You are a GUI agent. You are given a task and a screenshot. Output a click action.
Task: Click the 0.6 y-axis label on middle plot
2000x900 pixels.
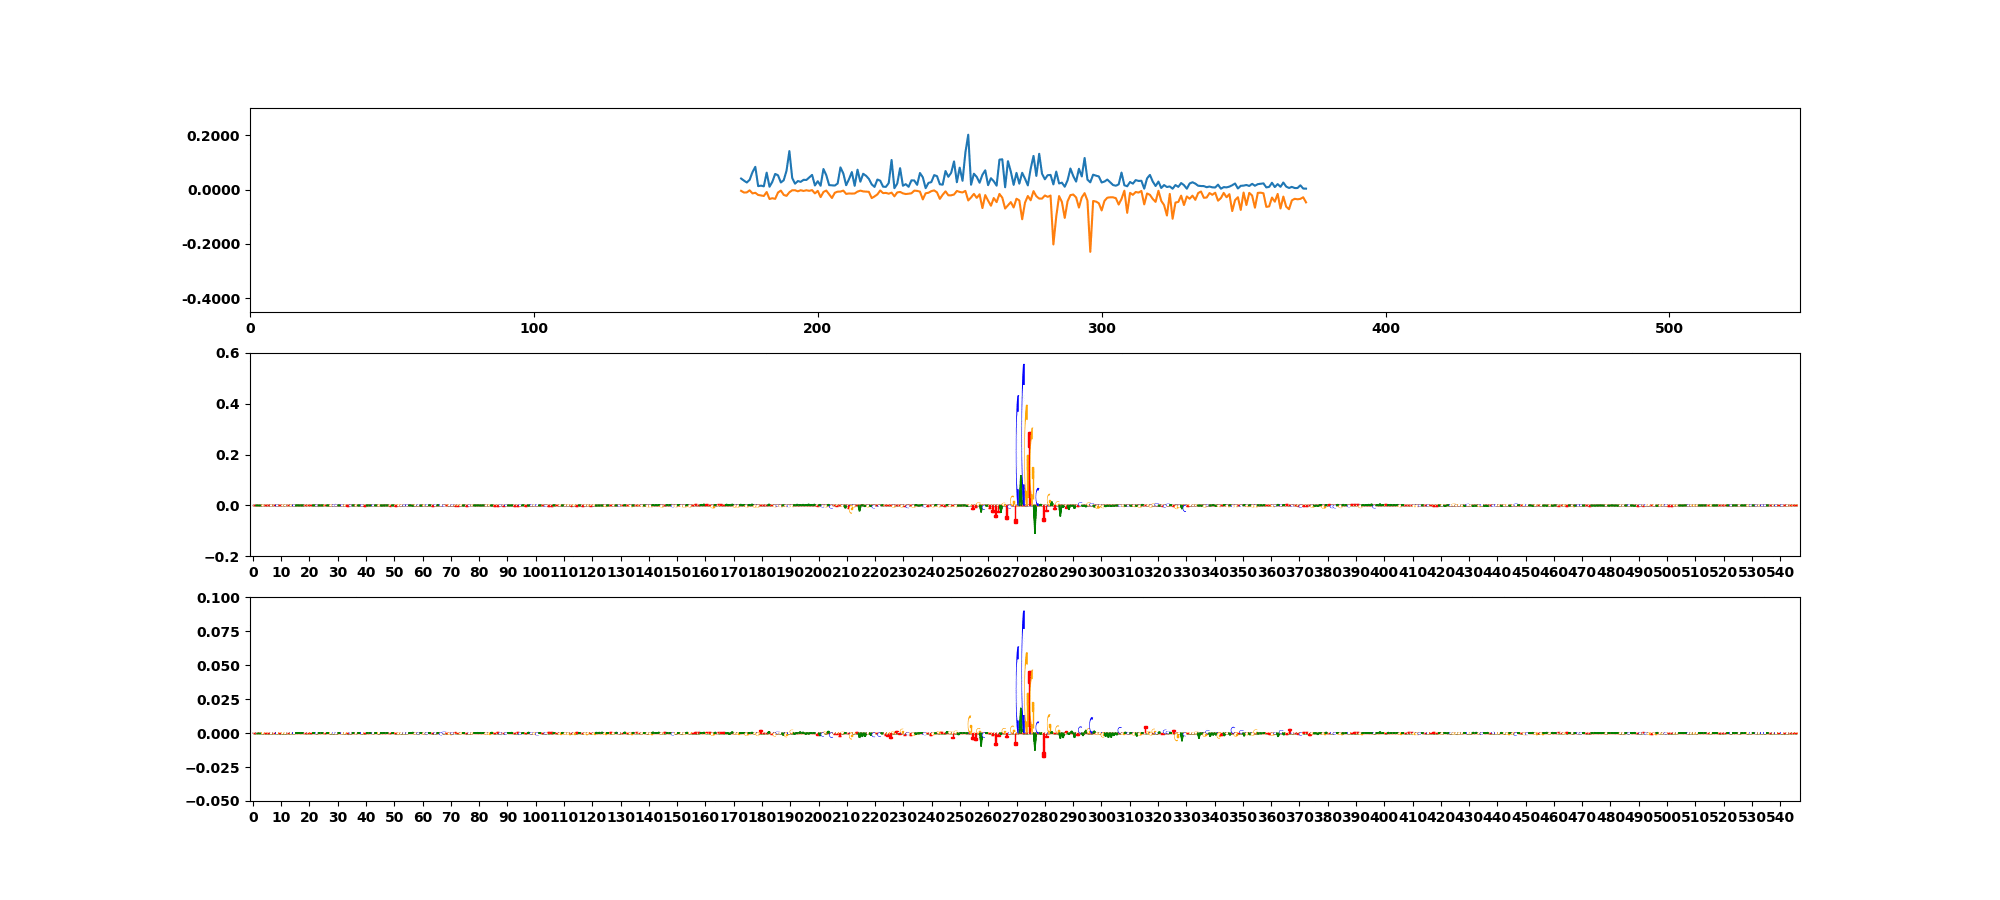coord(228,354)
